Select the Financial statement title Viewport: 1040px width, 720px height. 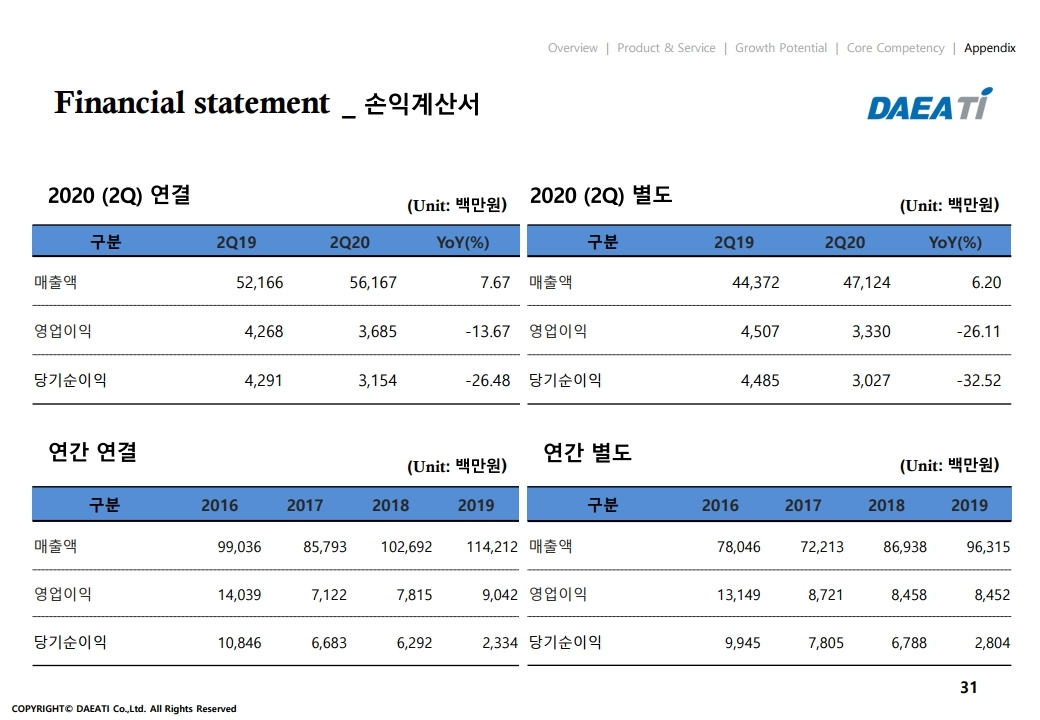pyautogui.click(x=267, y=103)
